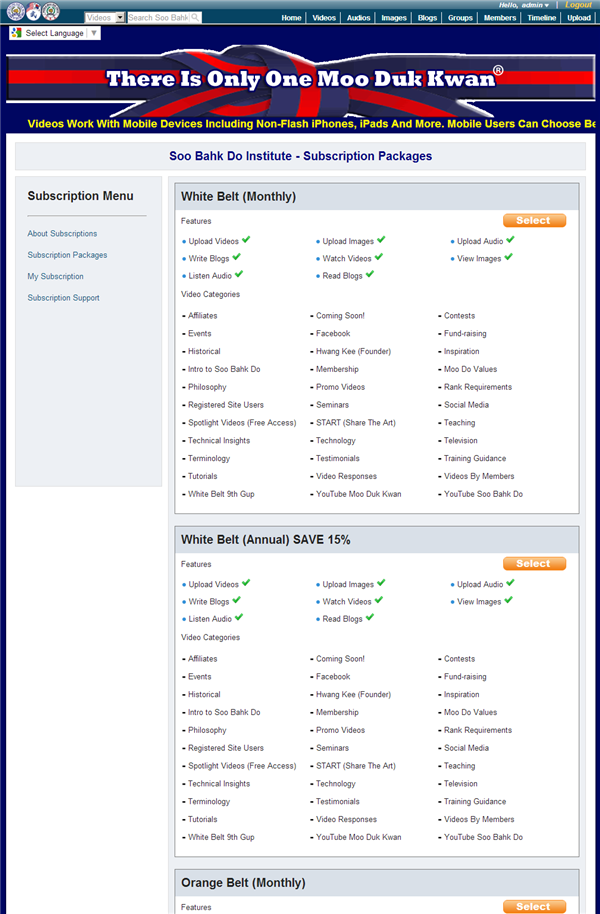Click Spotlight Videos (Free Access) in White Belt (Monthly)
This screenshot has height=914, width=600.
click(242, 423)
